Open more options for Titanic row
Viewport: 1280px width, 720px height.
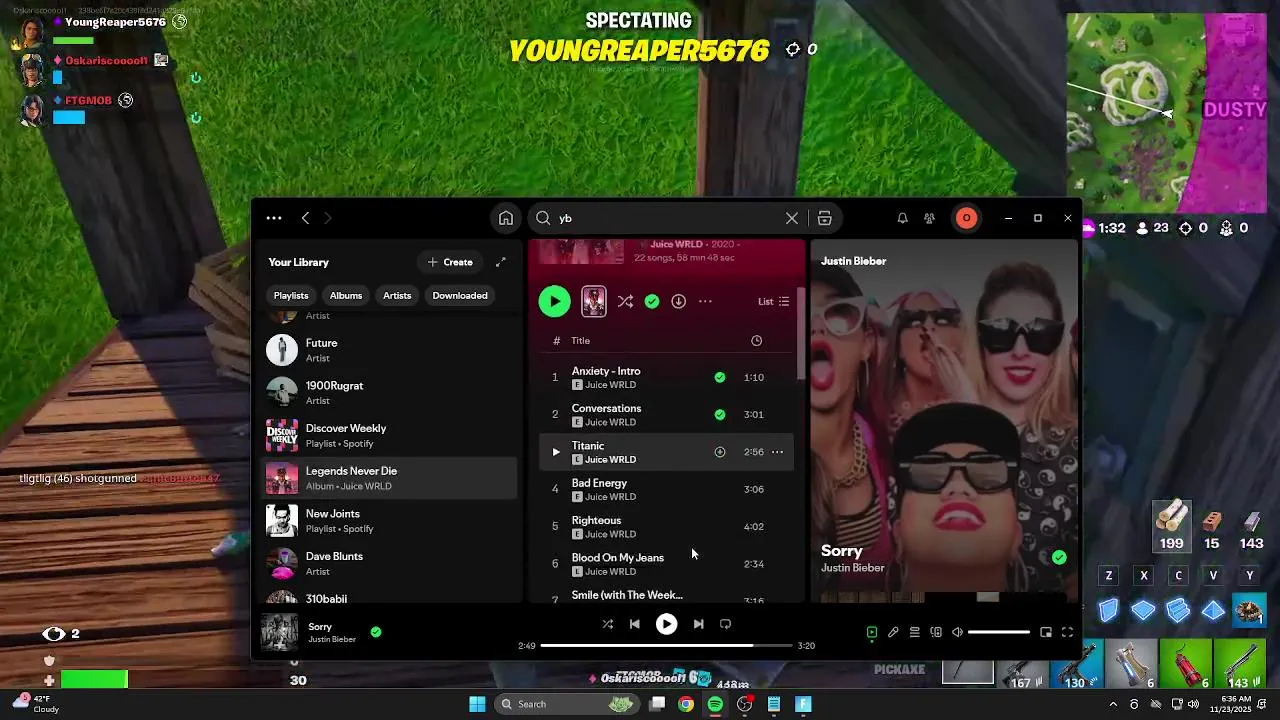coord(777,452)
